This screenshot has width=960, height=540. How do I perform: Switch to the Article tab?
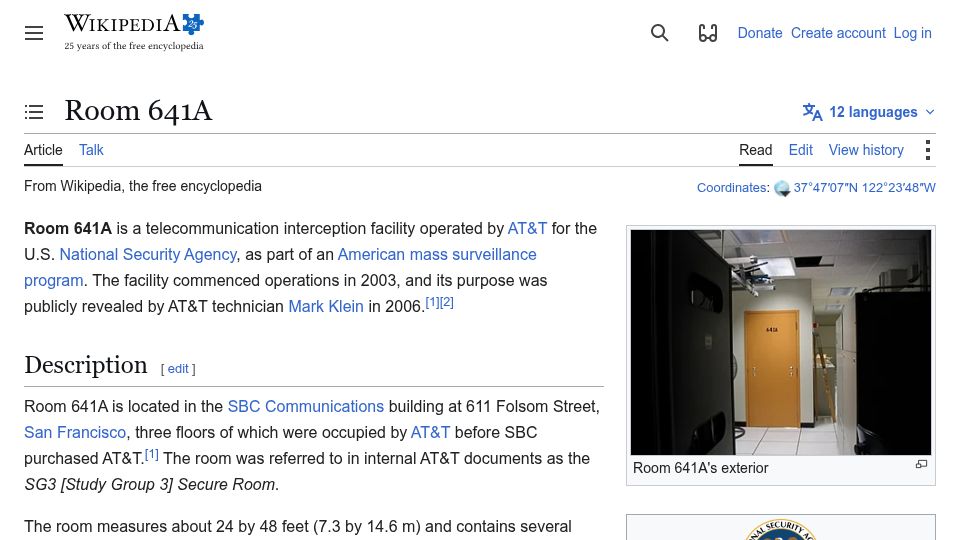[x=43, y=150]
